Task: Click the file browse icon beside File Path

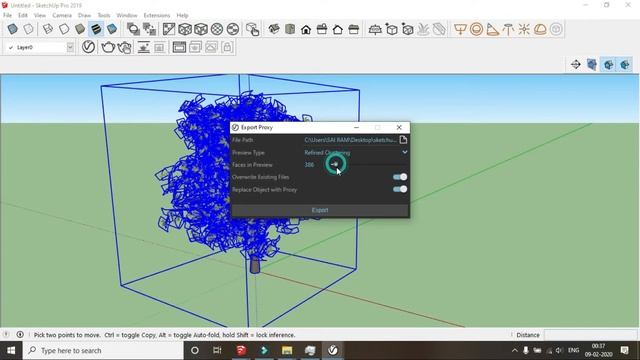Action: 403,140
